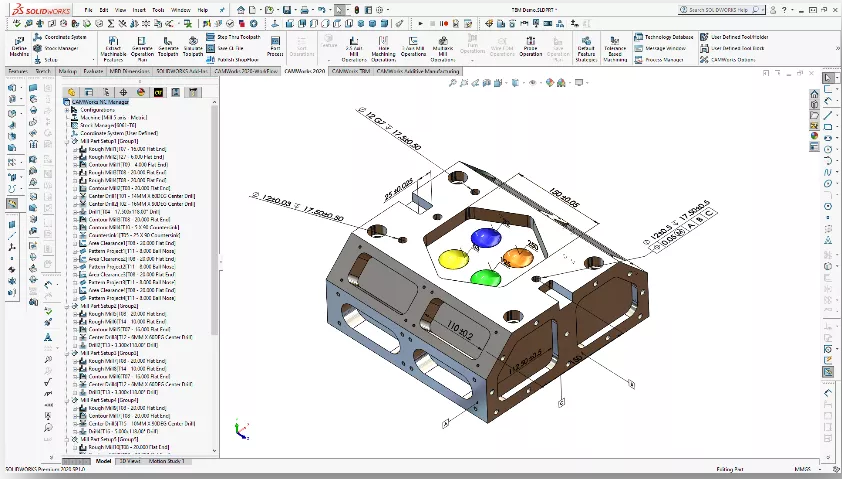
Task: Open the Technology Database
Action: [664, 37]
